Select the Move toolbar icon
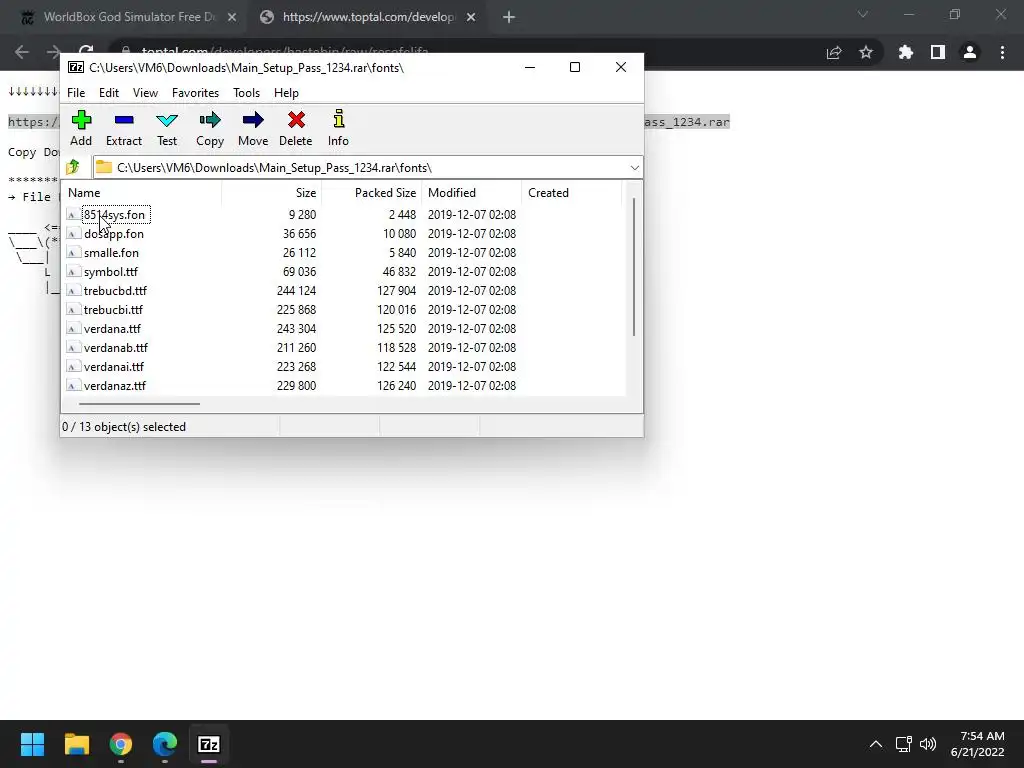This screenshot has height=768, width=1024. click(253, 128)
